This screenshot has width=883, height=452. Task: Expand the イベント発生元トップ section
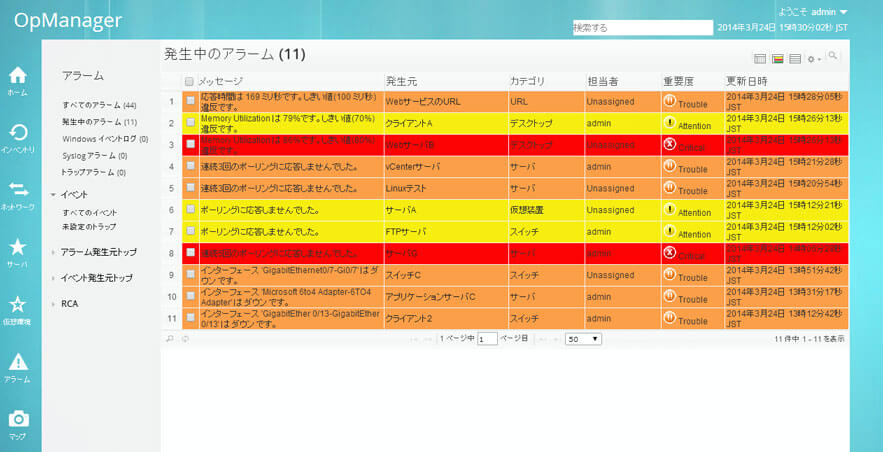53,278
